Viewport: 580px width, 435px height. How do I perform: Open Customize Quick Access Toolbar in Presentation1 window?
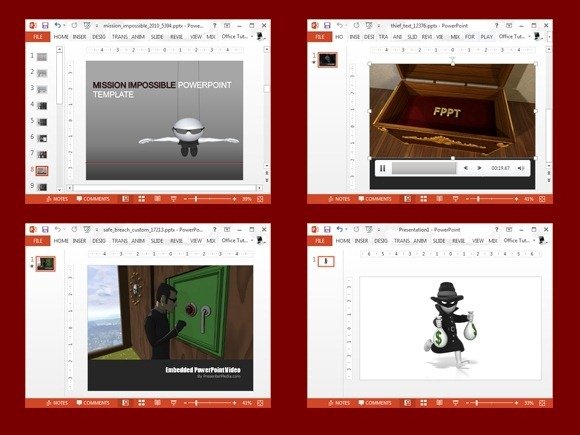(378, 230)
